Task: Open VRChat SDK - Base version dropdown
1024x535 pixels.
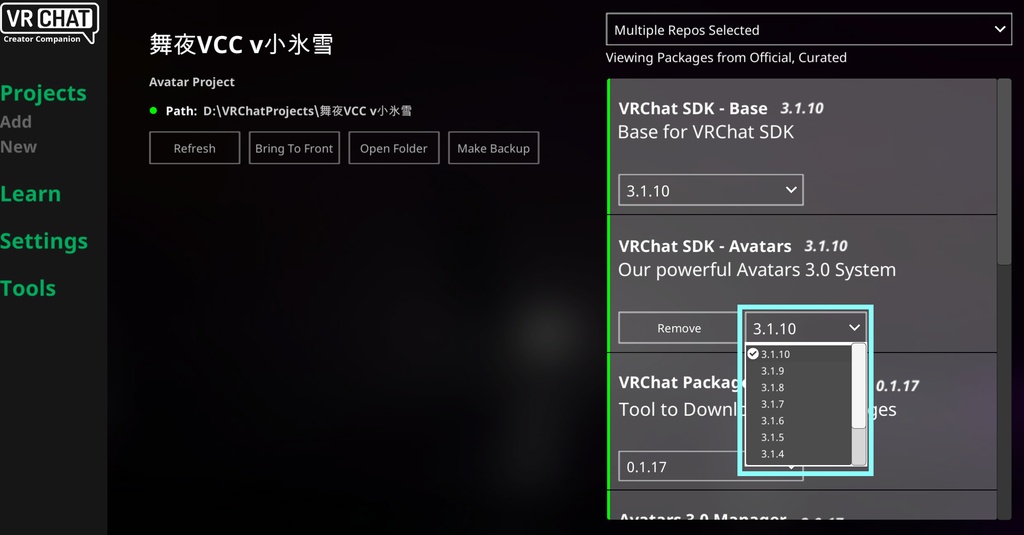Action: click(711, 190)
